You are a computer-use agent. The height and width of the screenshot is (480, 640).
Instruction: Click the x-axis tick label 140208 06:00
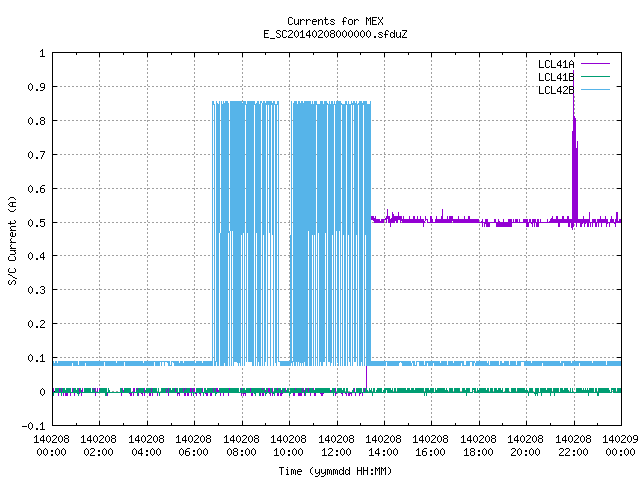click(x=193, y=446)
